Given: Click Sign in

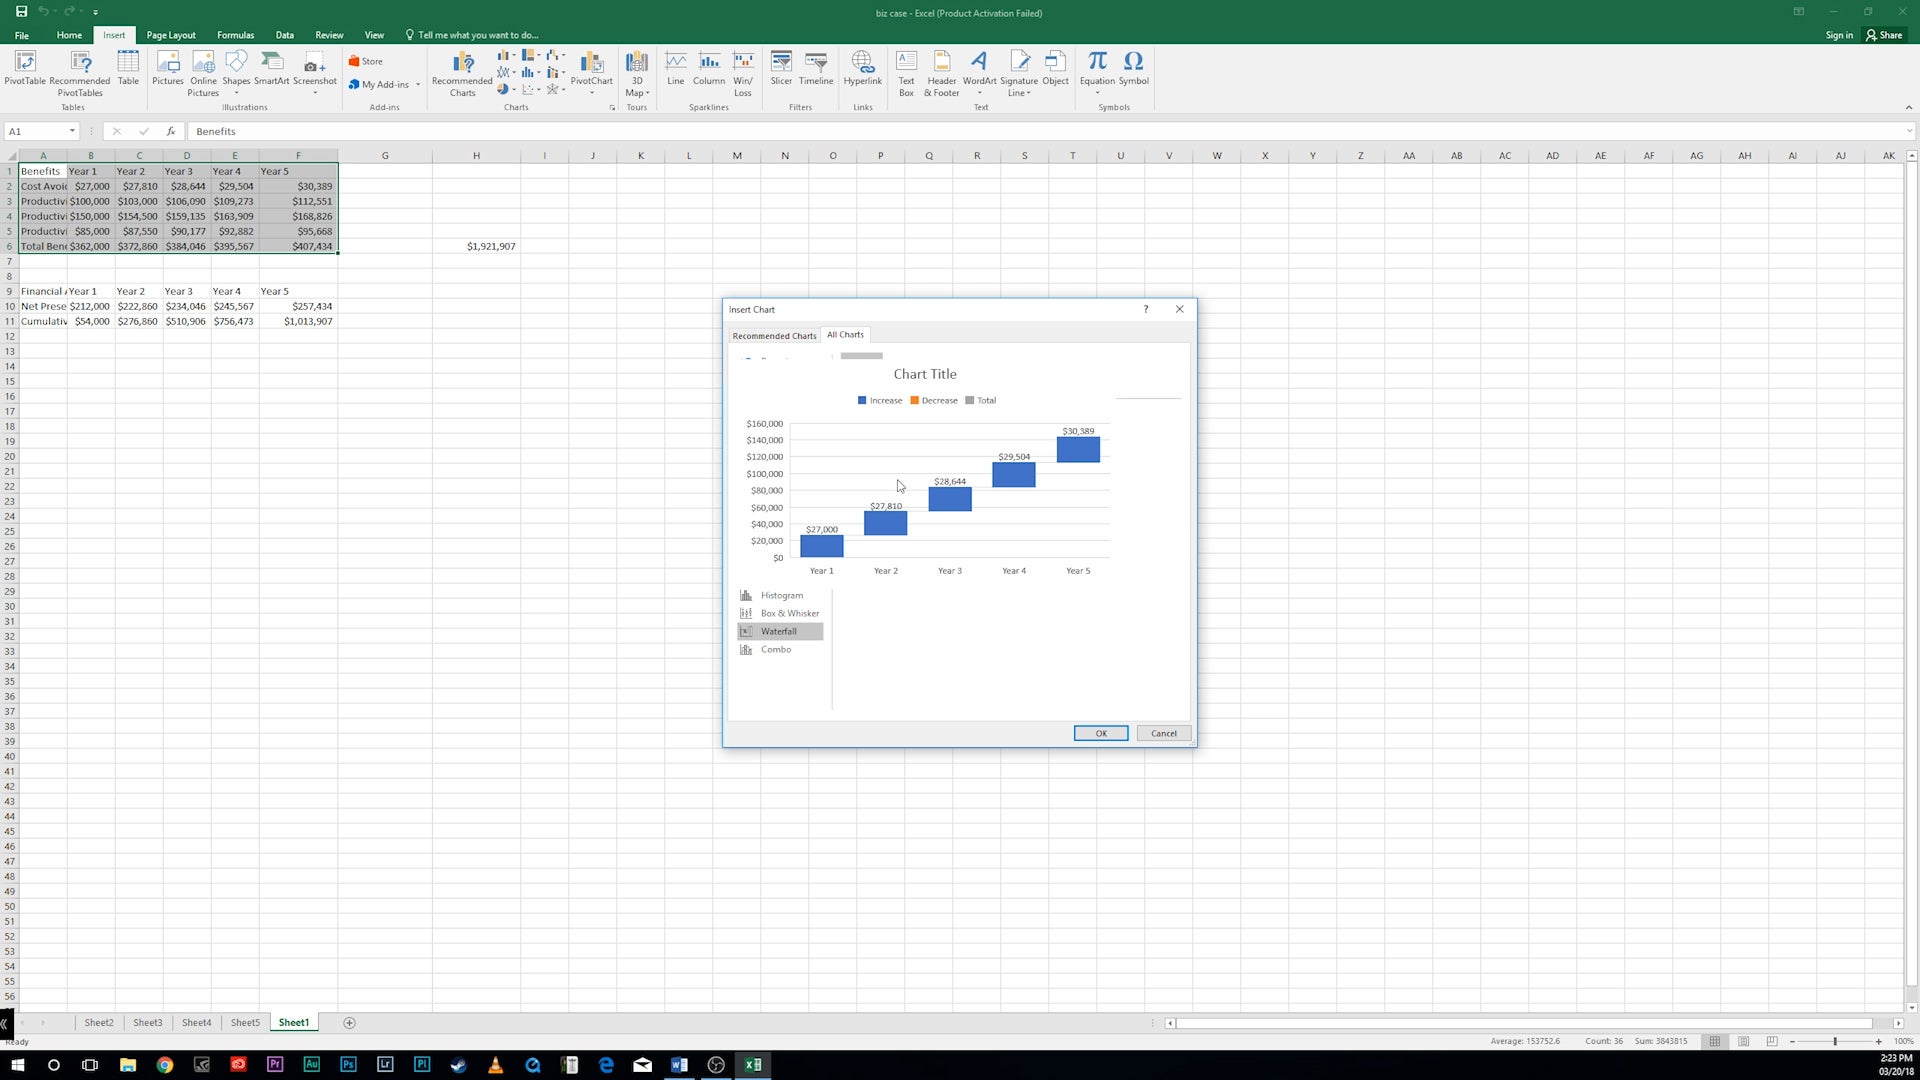Looking at the screenshot, I should pyautogui.click(x=1838, y=35).
